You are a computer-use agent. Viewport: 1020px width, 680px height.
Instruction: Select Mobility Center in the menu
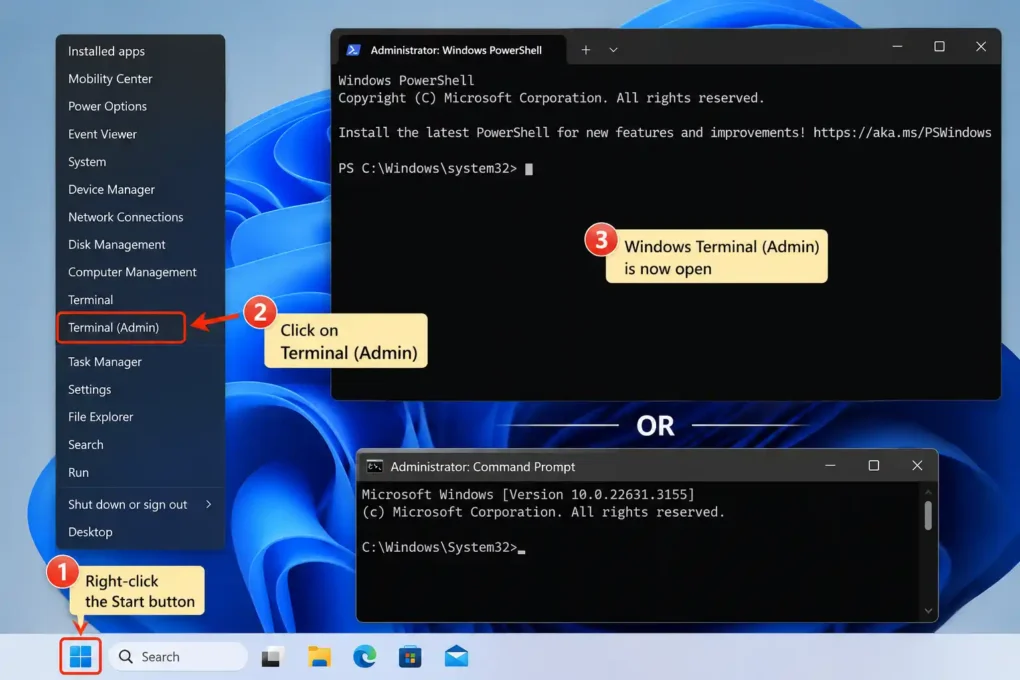(140, 79)
